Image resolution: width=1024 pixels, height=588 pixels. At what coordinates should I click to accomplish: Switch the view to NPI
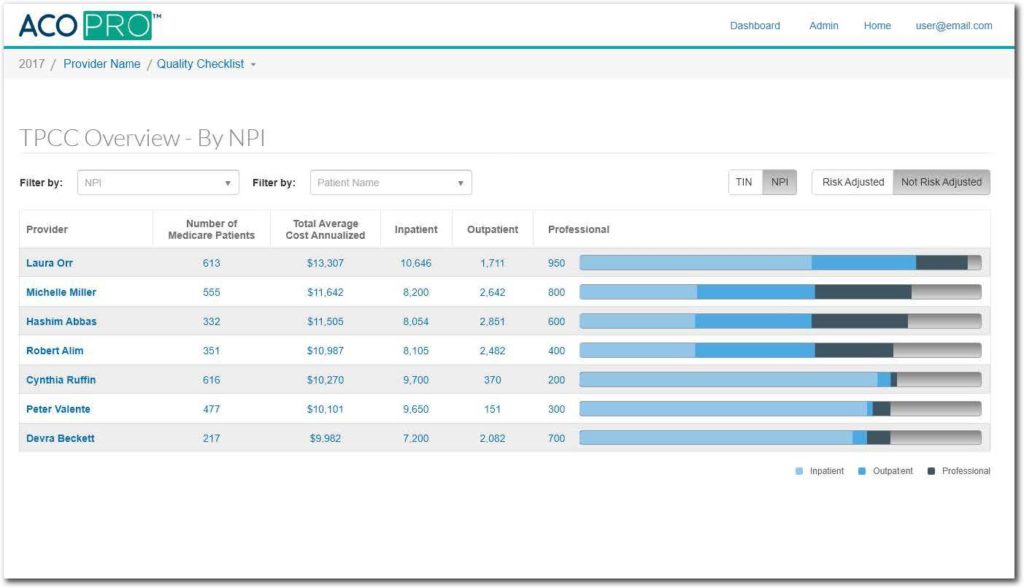[x=779, y=182]
